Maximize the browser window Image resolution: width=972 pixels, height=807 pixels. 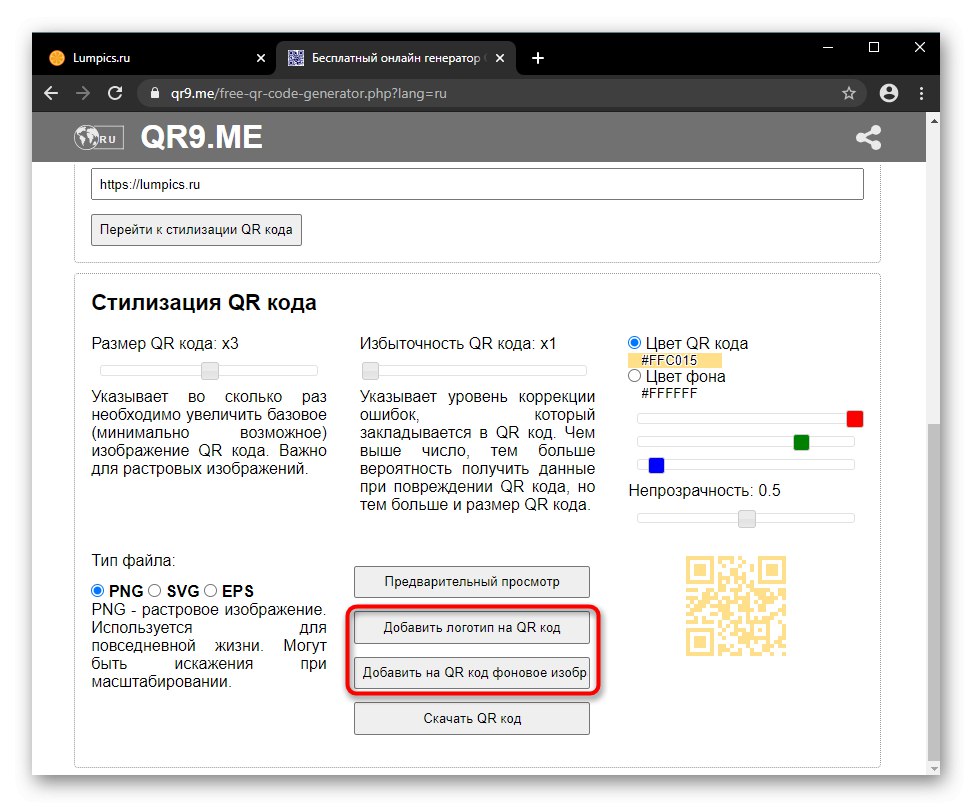click(x=874, y=47)
